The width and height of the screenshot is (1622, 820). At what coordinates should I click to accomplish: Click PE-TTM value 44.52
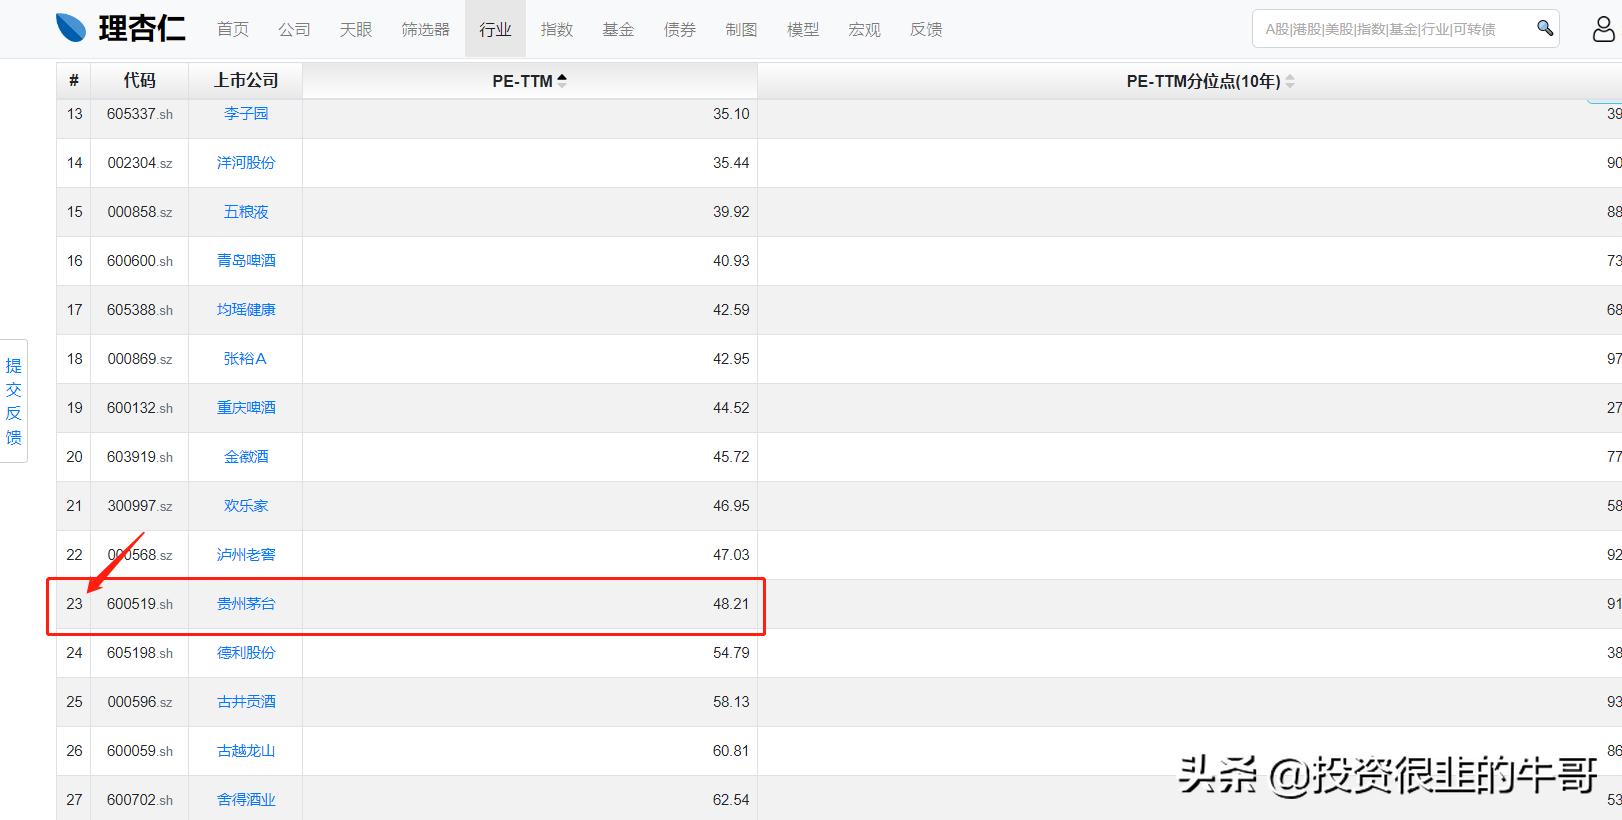click(731, 408)
